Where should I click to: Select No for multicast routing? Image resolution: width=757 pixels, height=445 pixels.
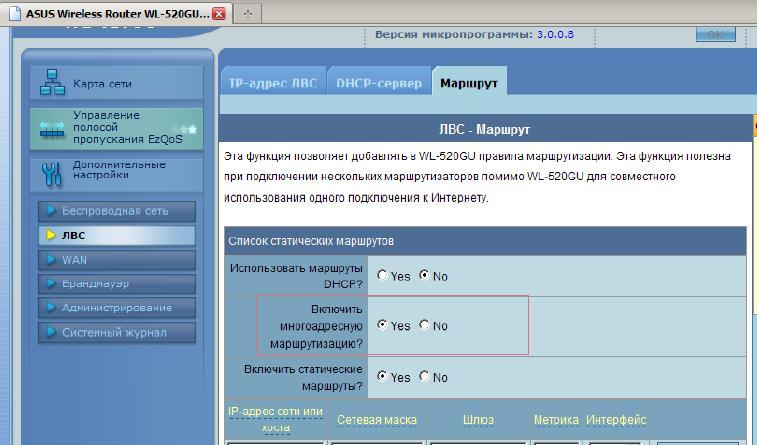pos(424,325)
